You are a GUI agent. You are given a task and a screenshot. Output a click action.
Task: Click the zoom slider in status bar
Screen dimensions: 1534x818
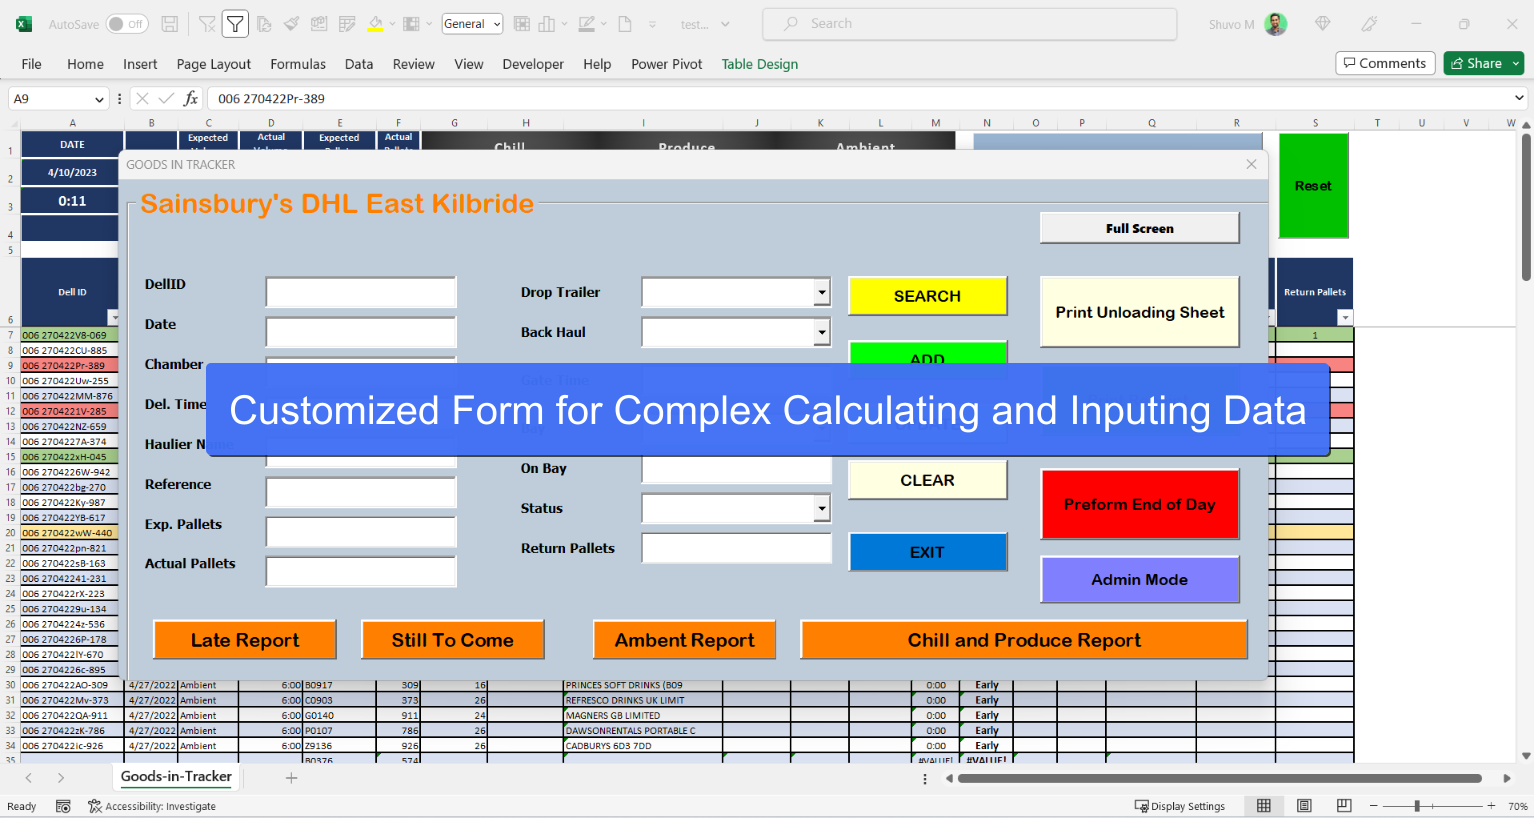point(1417,806)
